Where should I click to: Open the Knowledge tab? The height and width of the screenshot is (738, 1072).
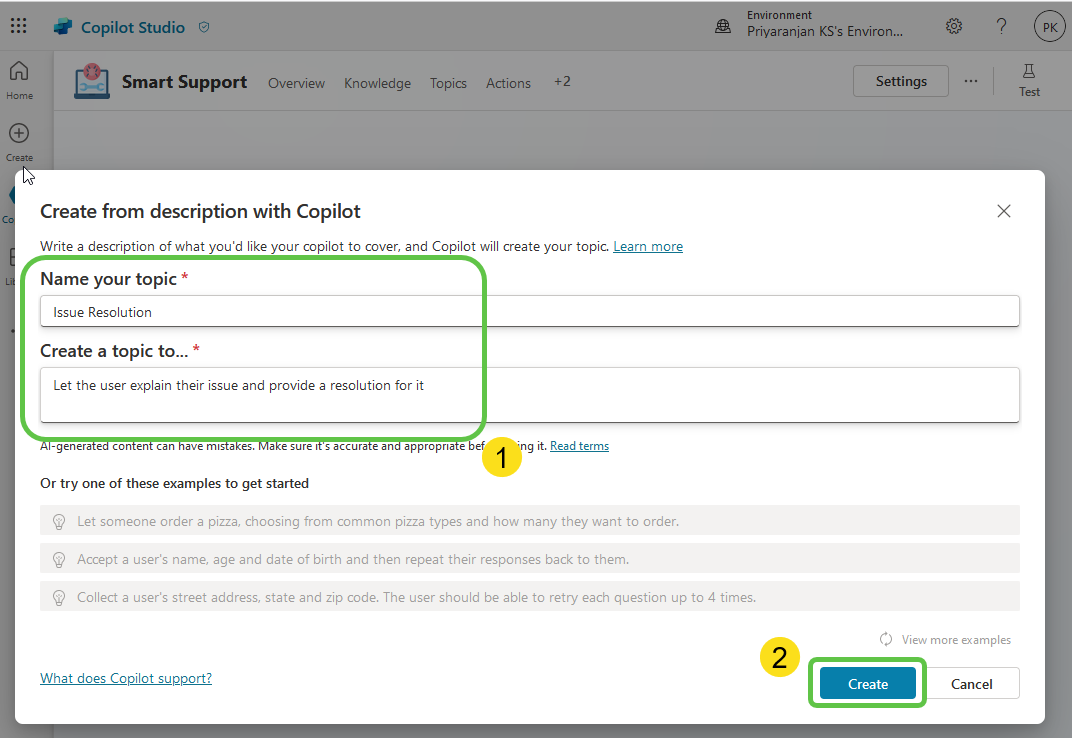pyautogui.click(x=377, y=84)
